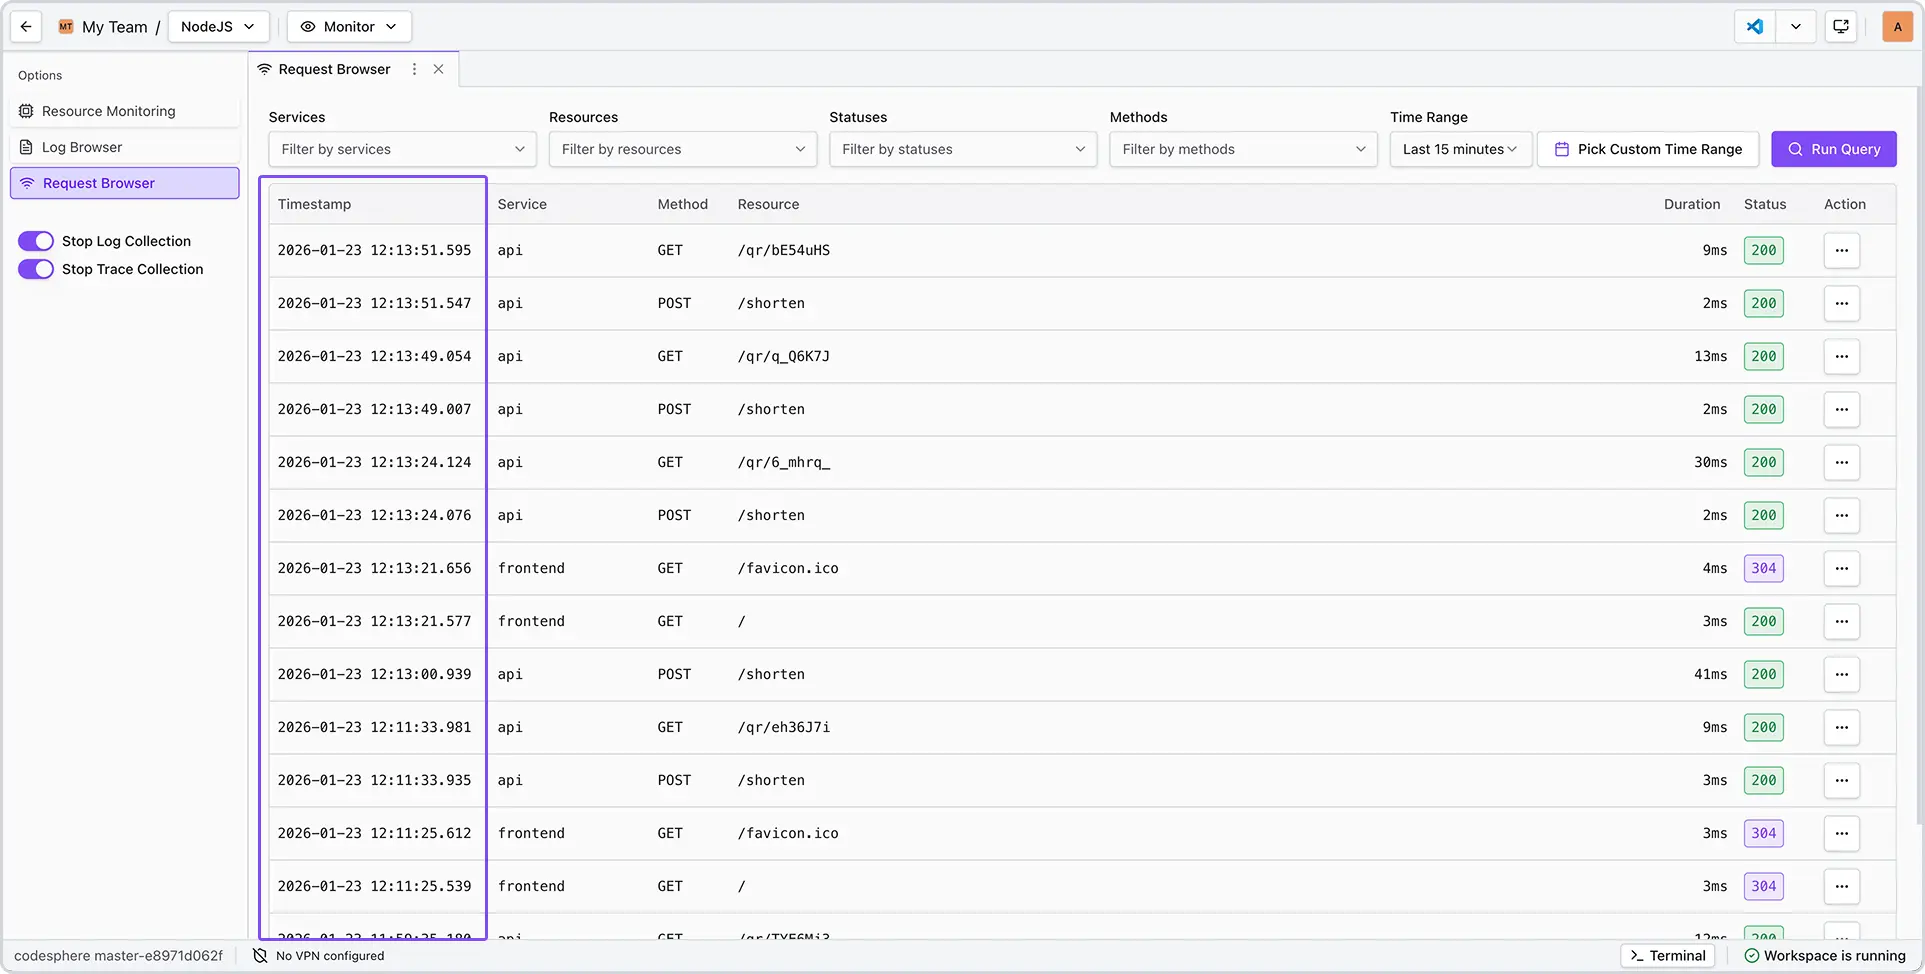Close the Request Browser tab

click(438, 69)
